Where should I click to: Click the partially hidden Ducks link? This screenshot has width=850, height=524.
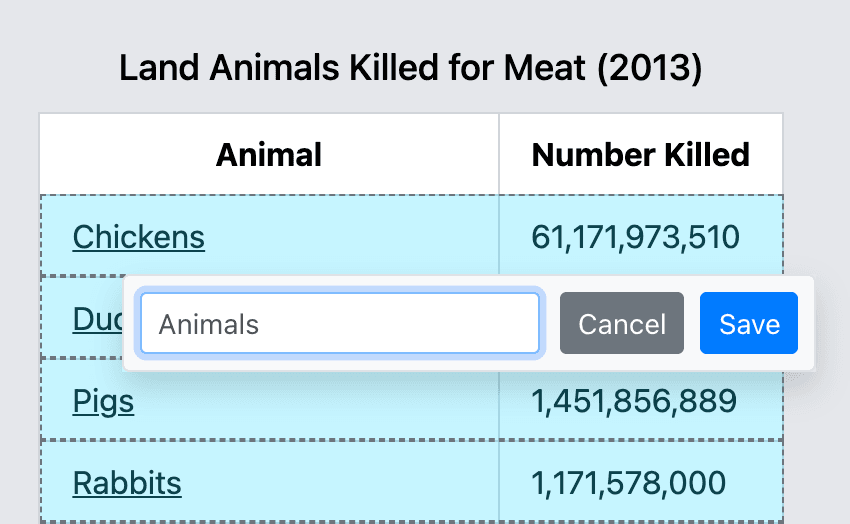97,318
